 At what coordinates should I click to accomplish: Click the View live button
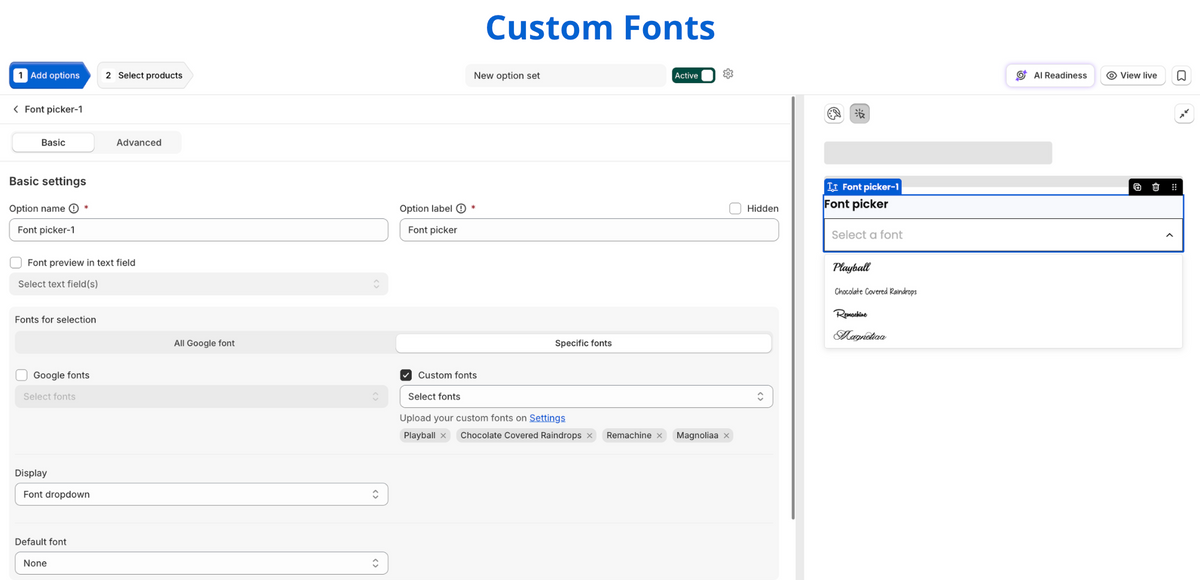[x=1132, y=75]
